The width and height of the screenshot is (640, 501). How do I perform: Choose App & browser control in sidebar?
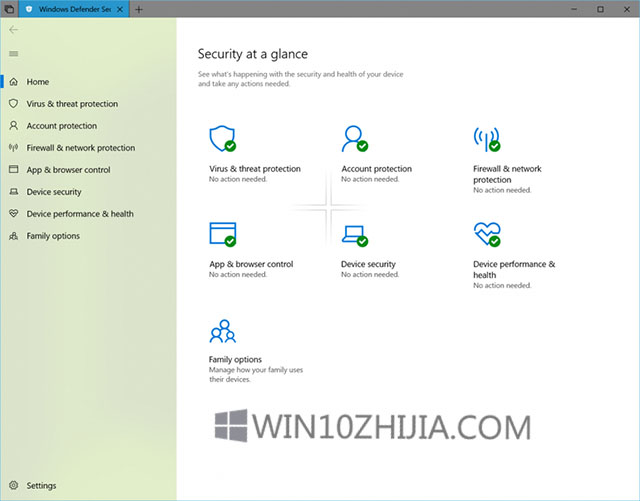[69, 170]
